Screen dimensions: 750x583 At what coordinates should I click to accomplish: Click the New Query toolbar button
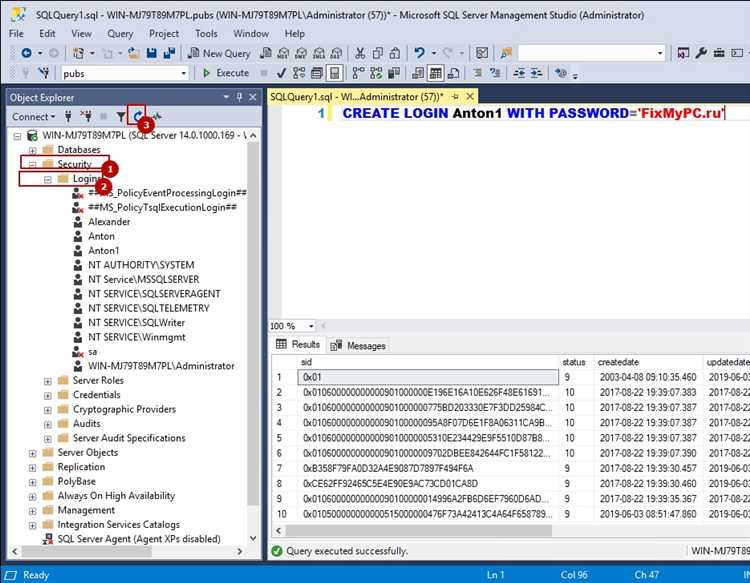click(x=219, y=53)
